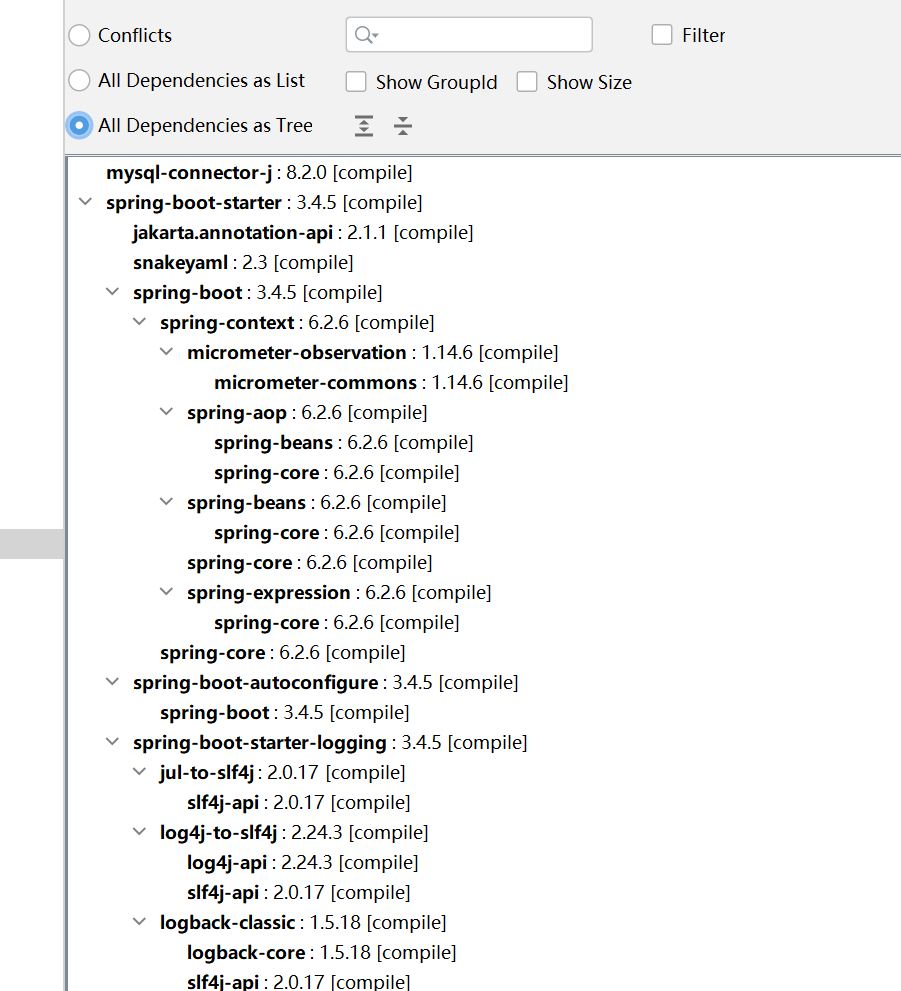
Task: Collapse the spring-boot-starter node
Action: (85, 202)
